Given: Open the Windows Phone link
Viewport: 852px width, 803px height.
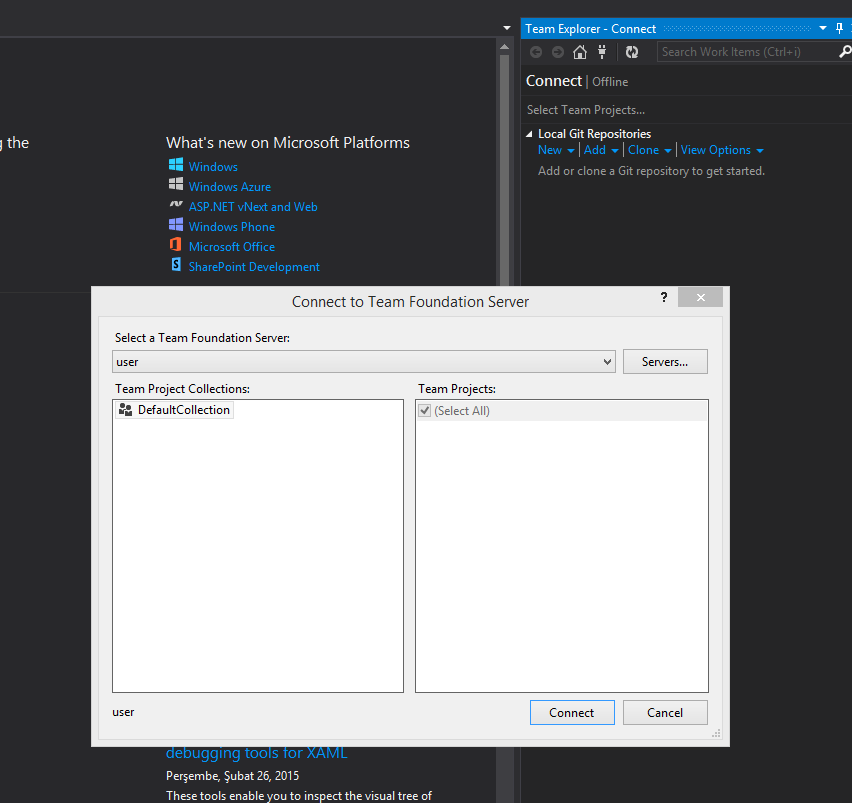Looking at the screenshot, I should point(232,227).
